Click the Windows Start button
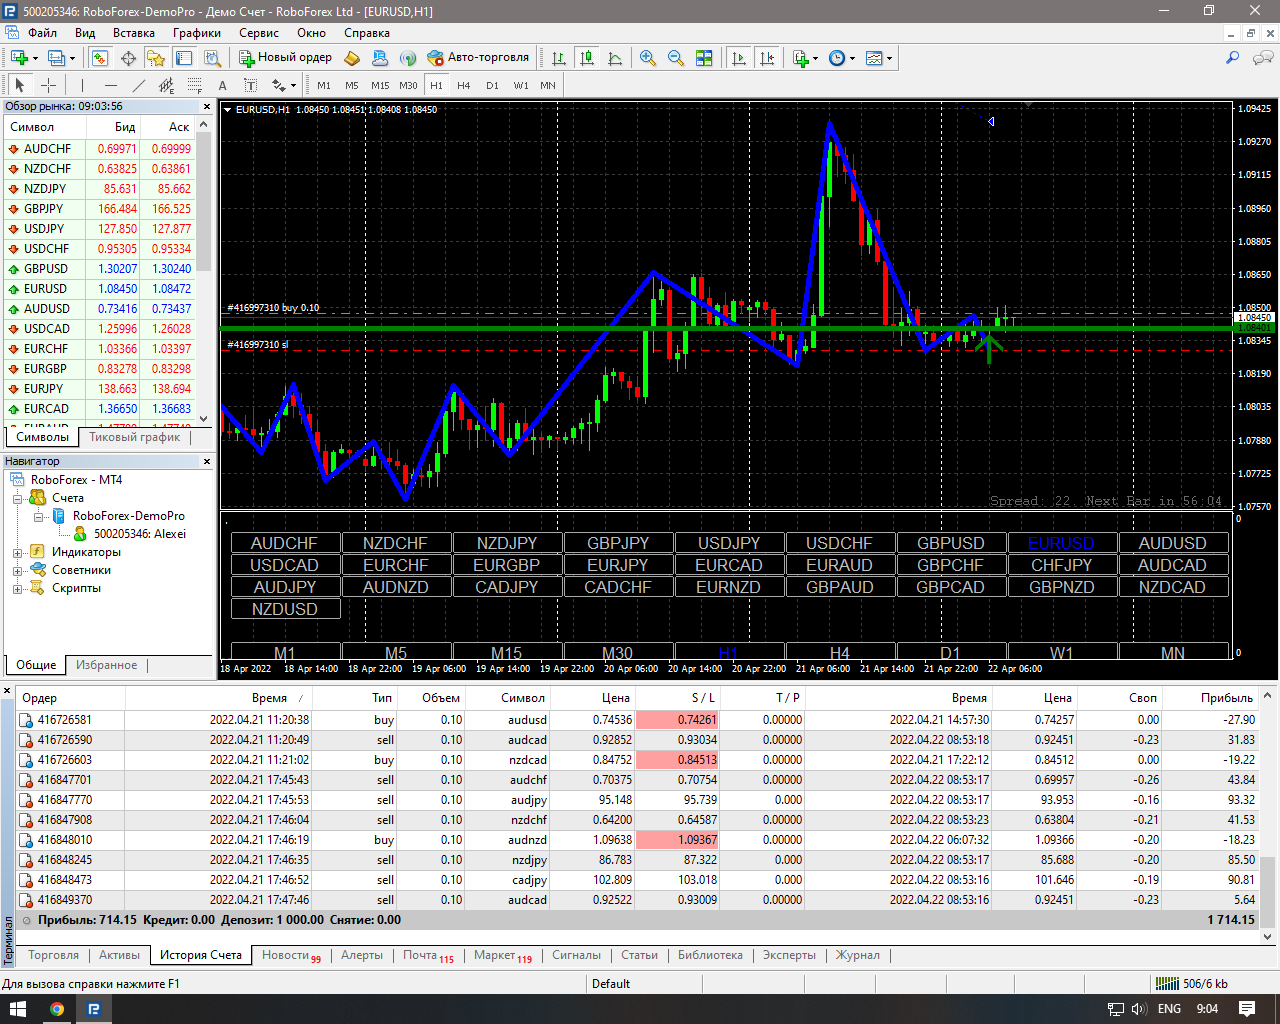This screenshot has height=1024, width=1280. tap(19, 1009)
